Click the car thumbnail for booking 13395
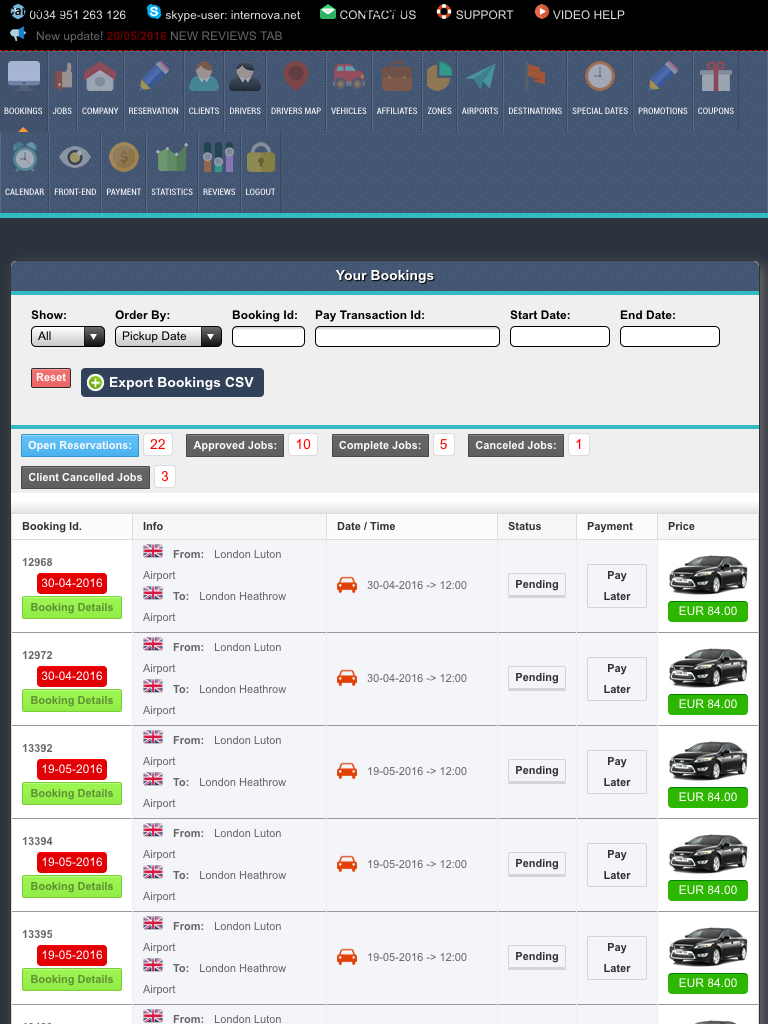The height and width of the screenshot is (1024, 768). tap(708, 946)
